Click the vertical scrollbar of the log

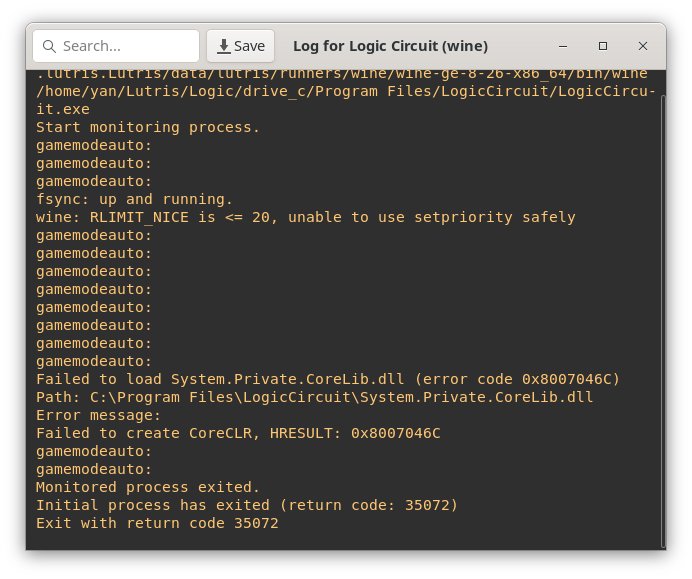tap(661, 300)
